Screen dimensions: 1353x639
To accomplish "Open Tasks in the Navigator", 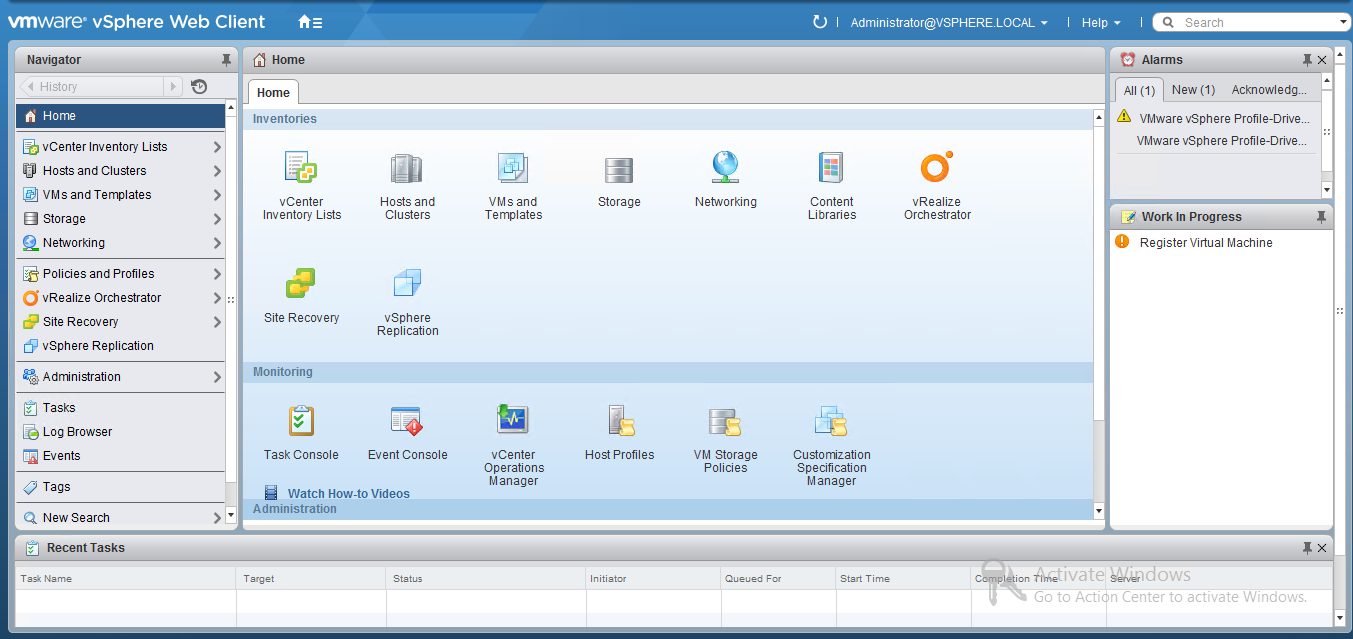I will tap(120, 408).
